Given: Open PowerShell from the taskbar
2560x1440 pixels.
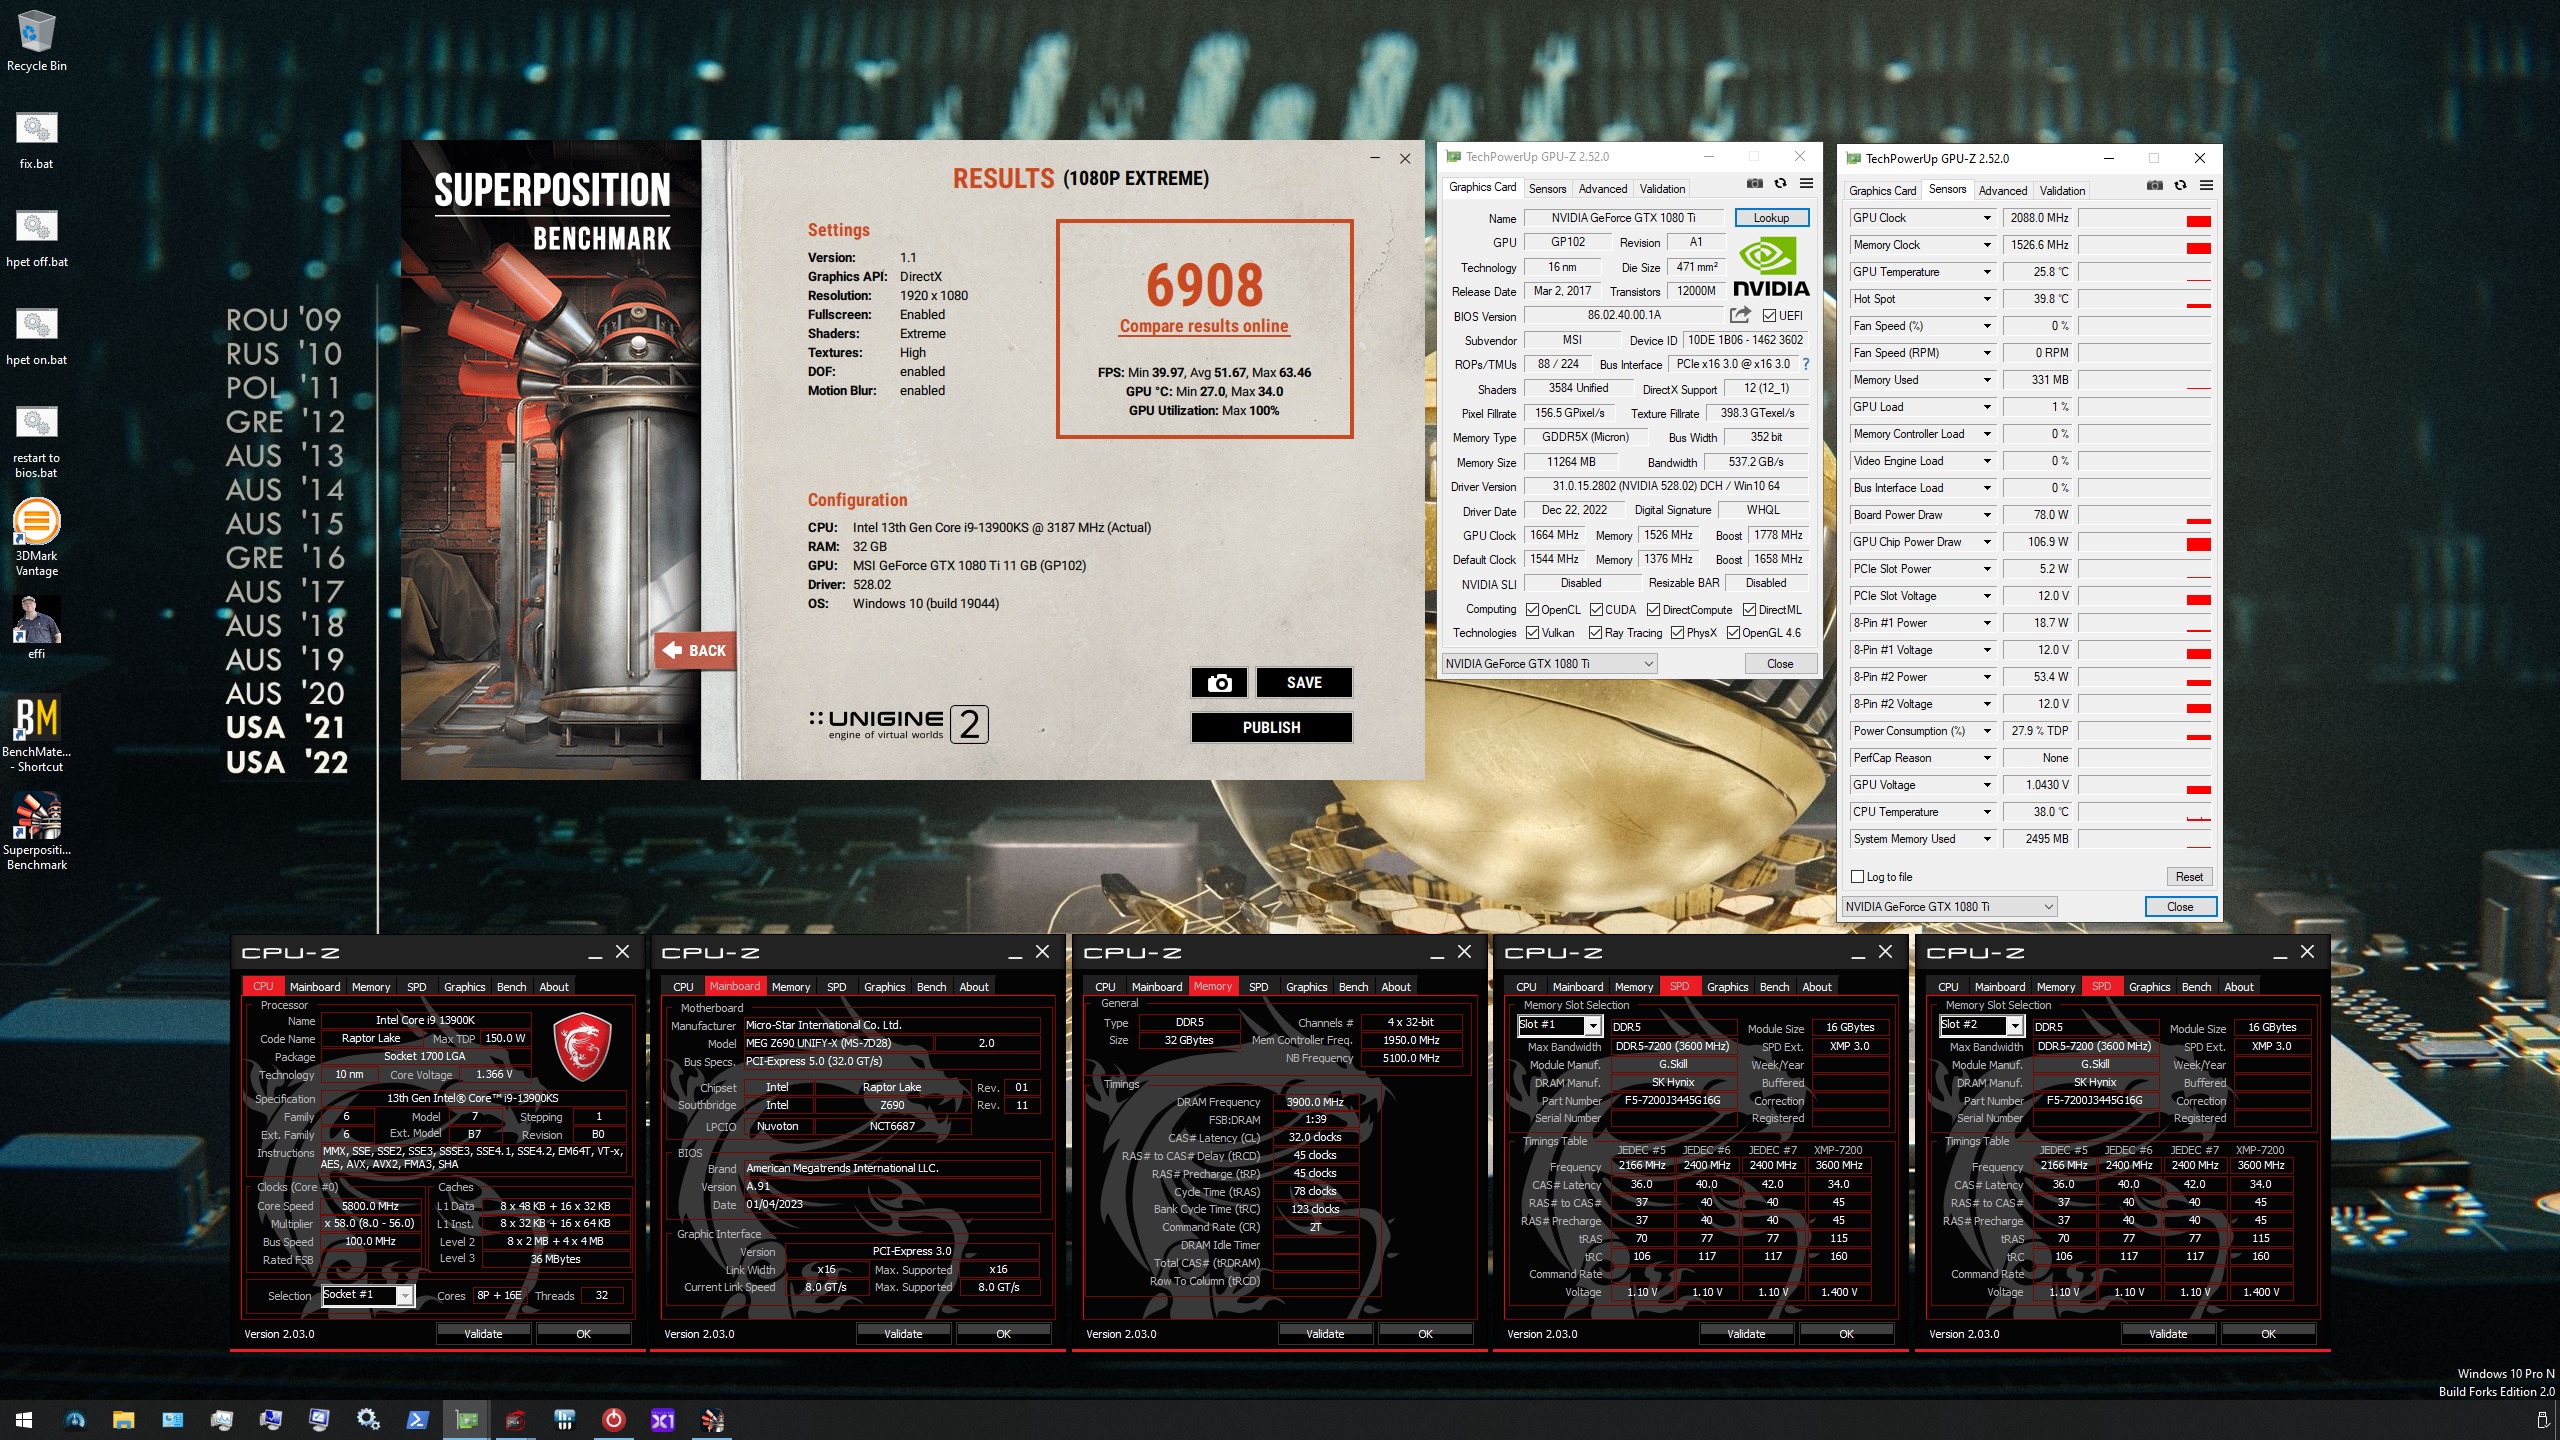Looking at the screenshot, I should [x=417, y=1420].
